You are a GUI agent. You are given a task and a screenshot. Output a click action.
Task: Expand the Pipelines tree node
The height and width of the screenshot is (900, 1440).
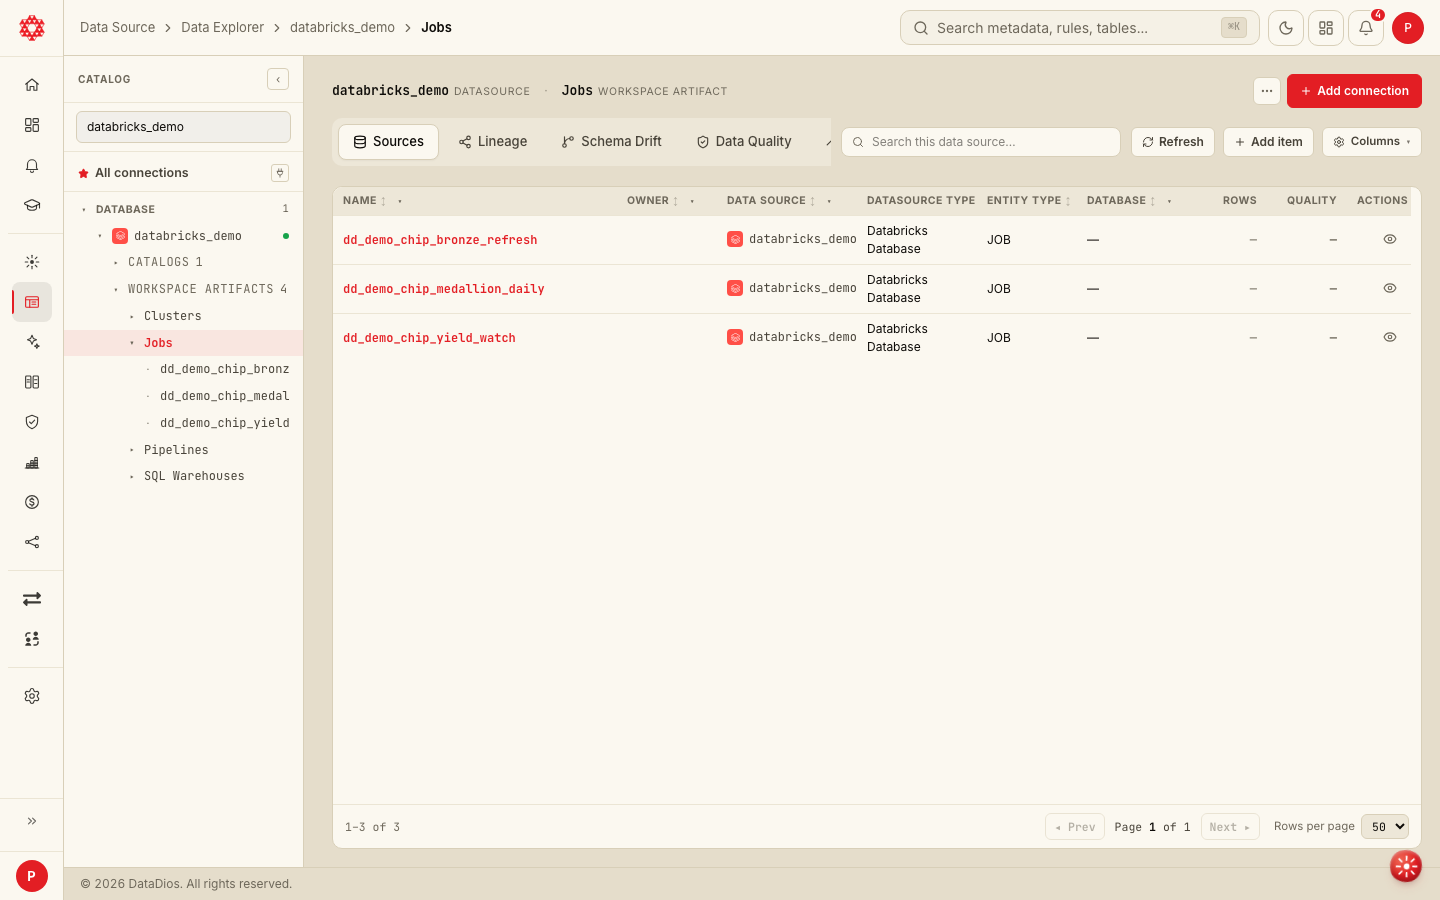point(132,450)
